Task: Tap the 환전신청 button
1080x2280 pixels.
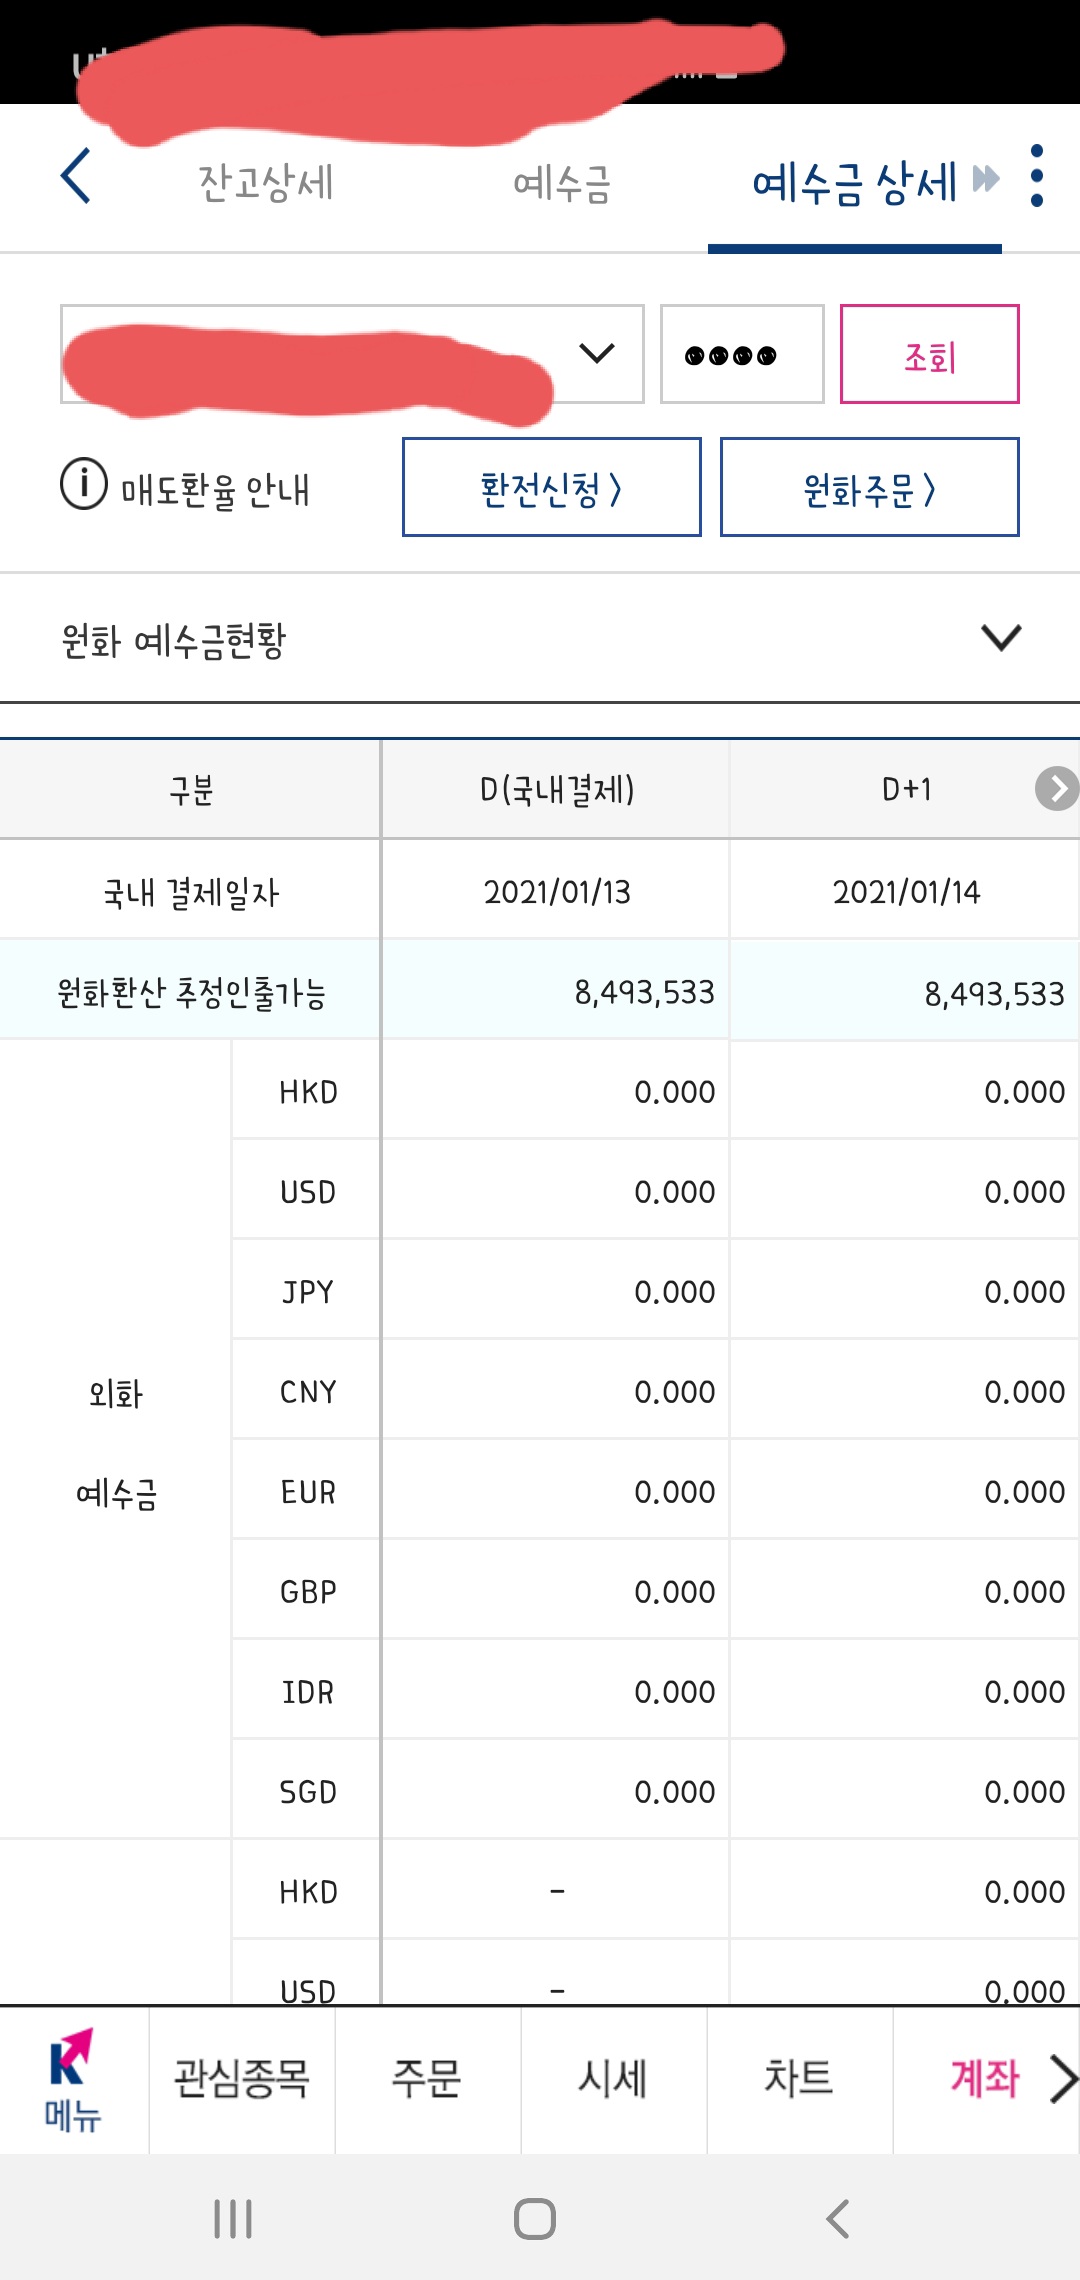Action: [x=552, y=487]
